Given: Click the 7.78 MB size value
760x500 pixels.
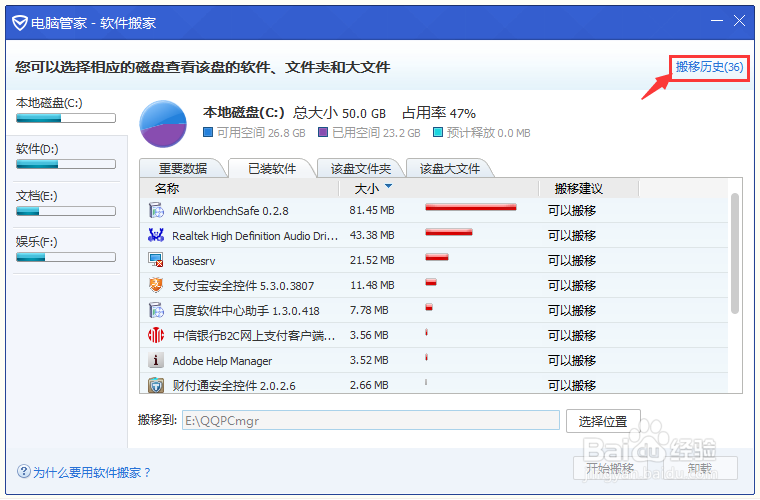Looking at the screenshot, I should [369, 310].
